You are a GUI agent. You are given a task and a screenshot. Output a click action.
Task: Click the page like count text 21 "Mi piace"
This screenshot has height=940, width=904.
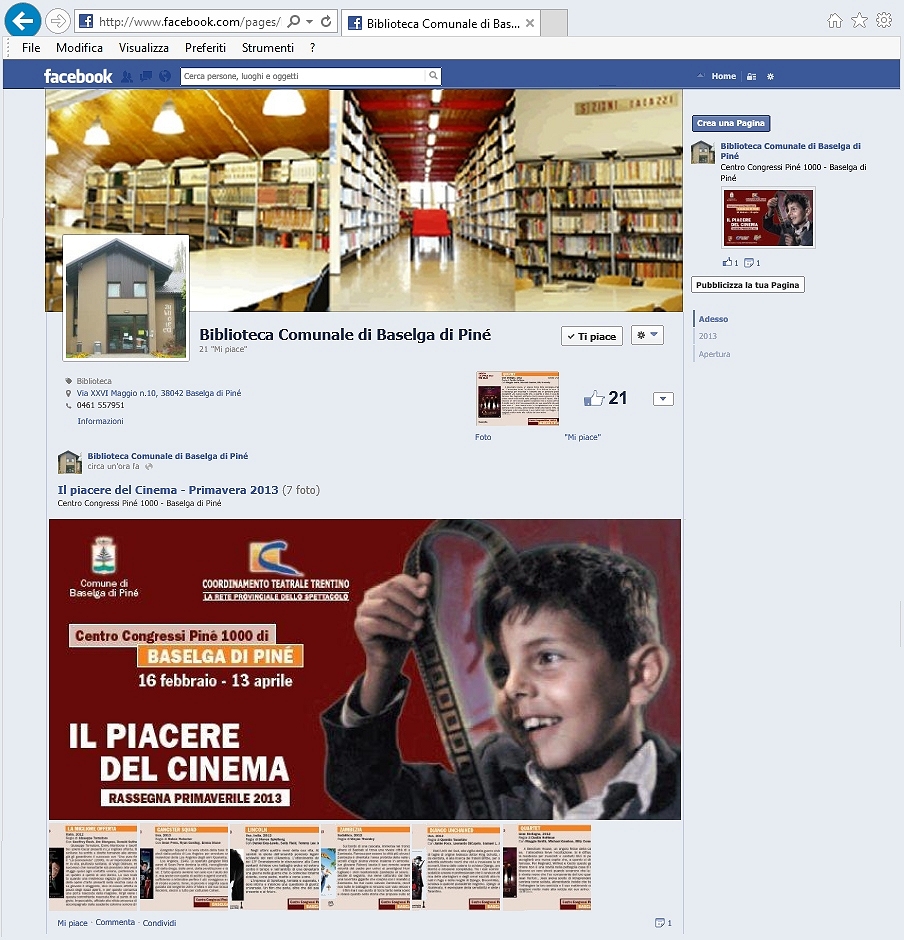point(223,350)
